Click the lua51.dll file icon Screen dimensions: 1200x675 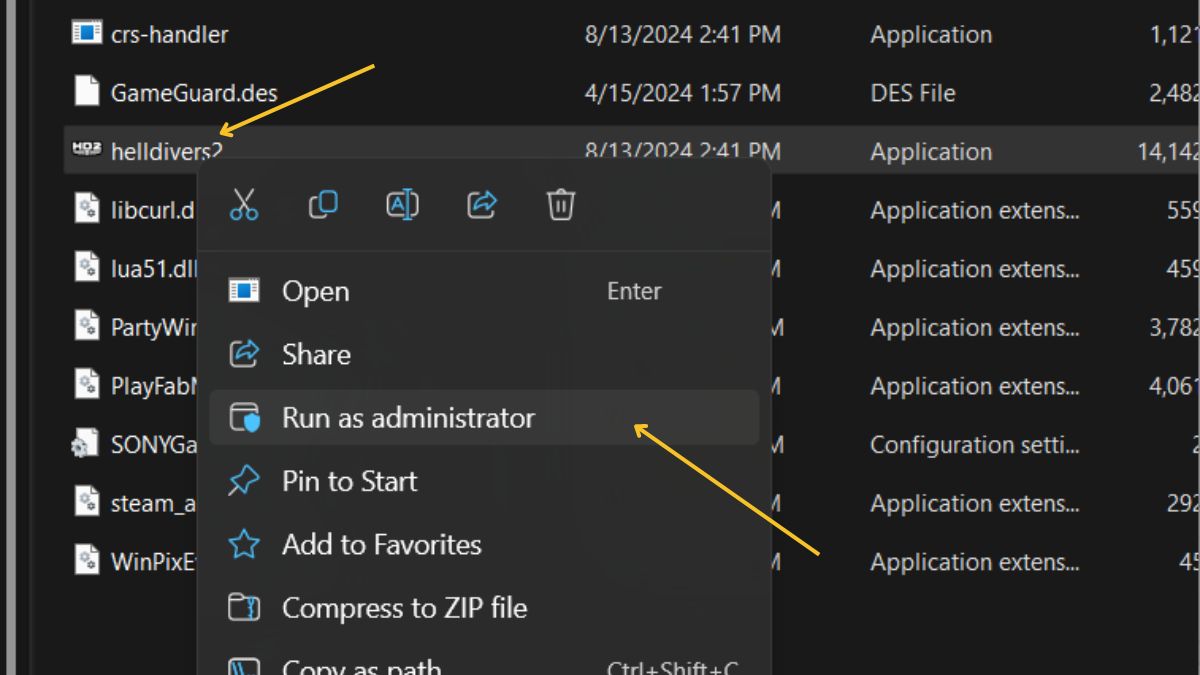pos(87,267)
